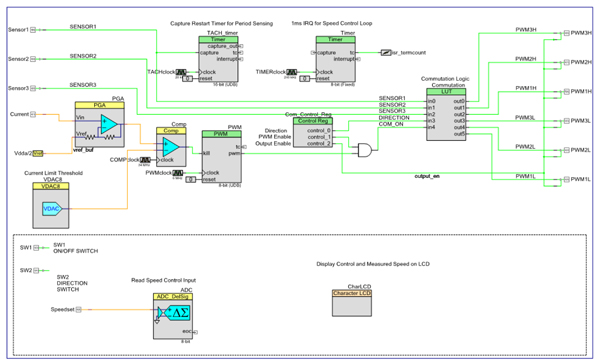Click the 'Commutation Logic' annotation

click(x=445, y=78)
